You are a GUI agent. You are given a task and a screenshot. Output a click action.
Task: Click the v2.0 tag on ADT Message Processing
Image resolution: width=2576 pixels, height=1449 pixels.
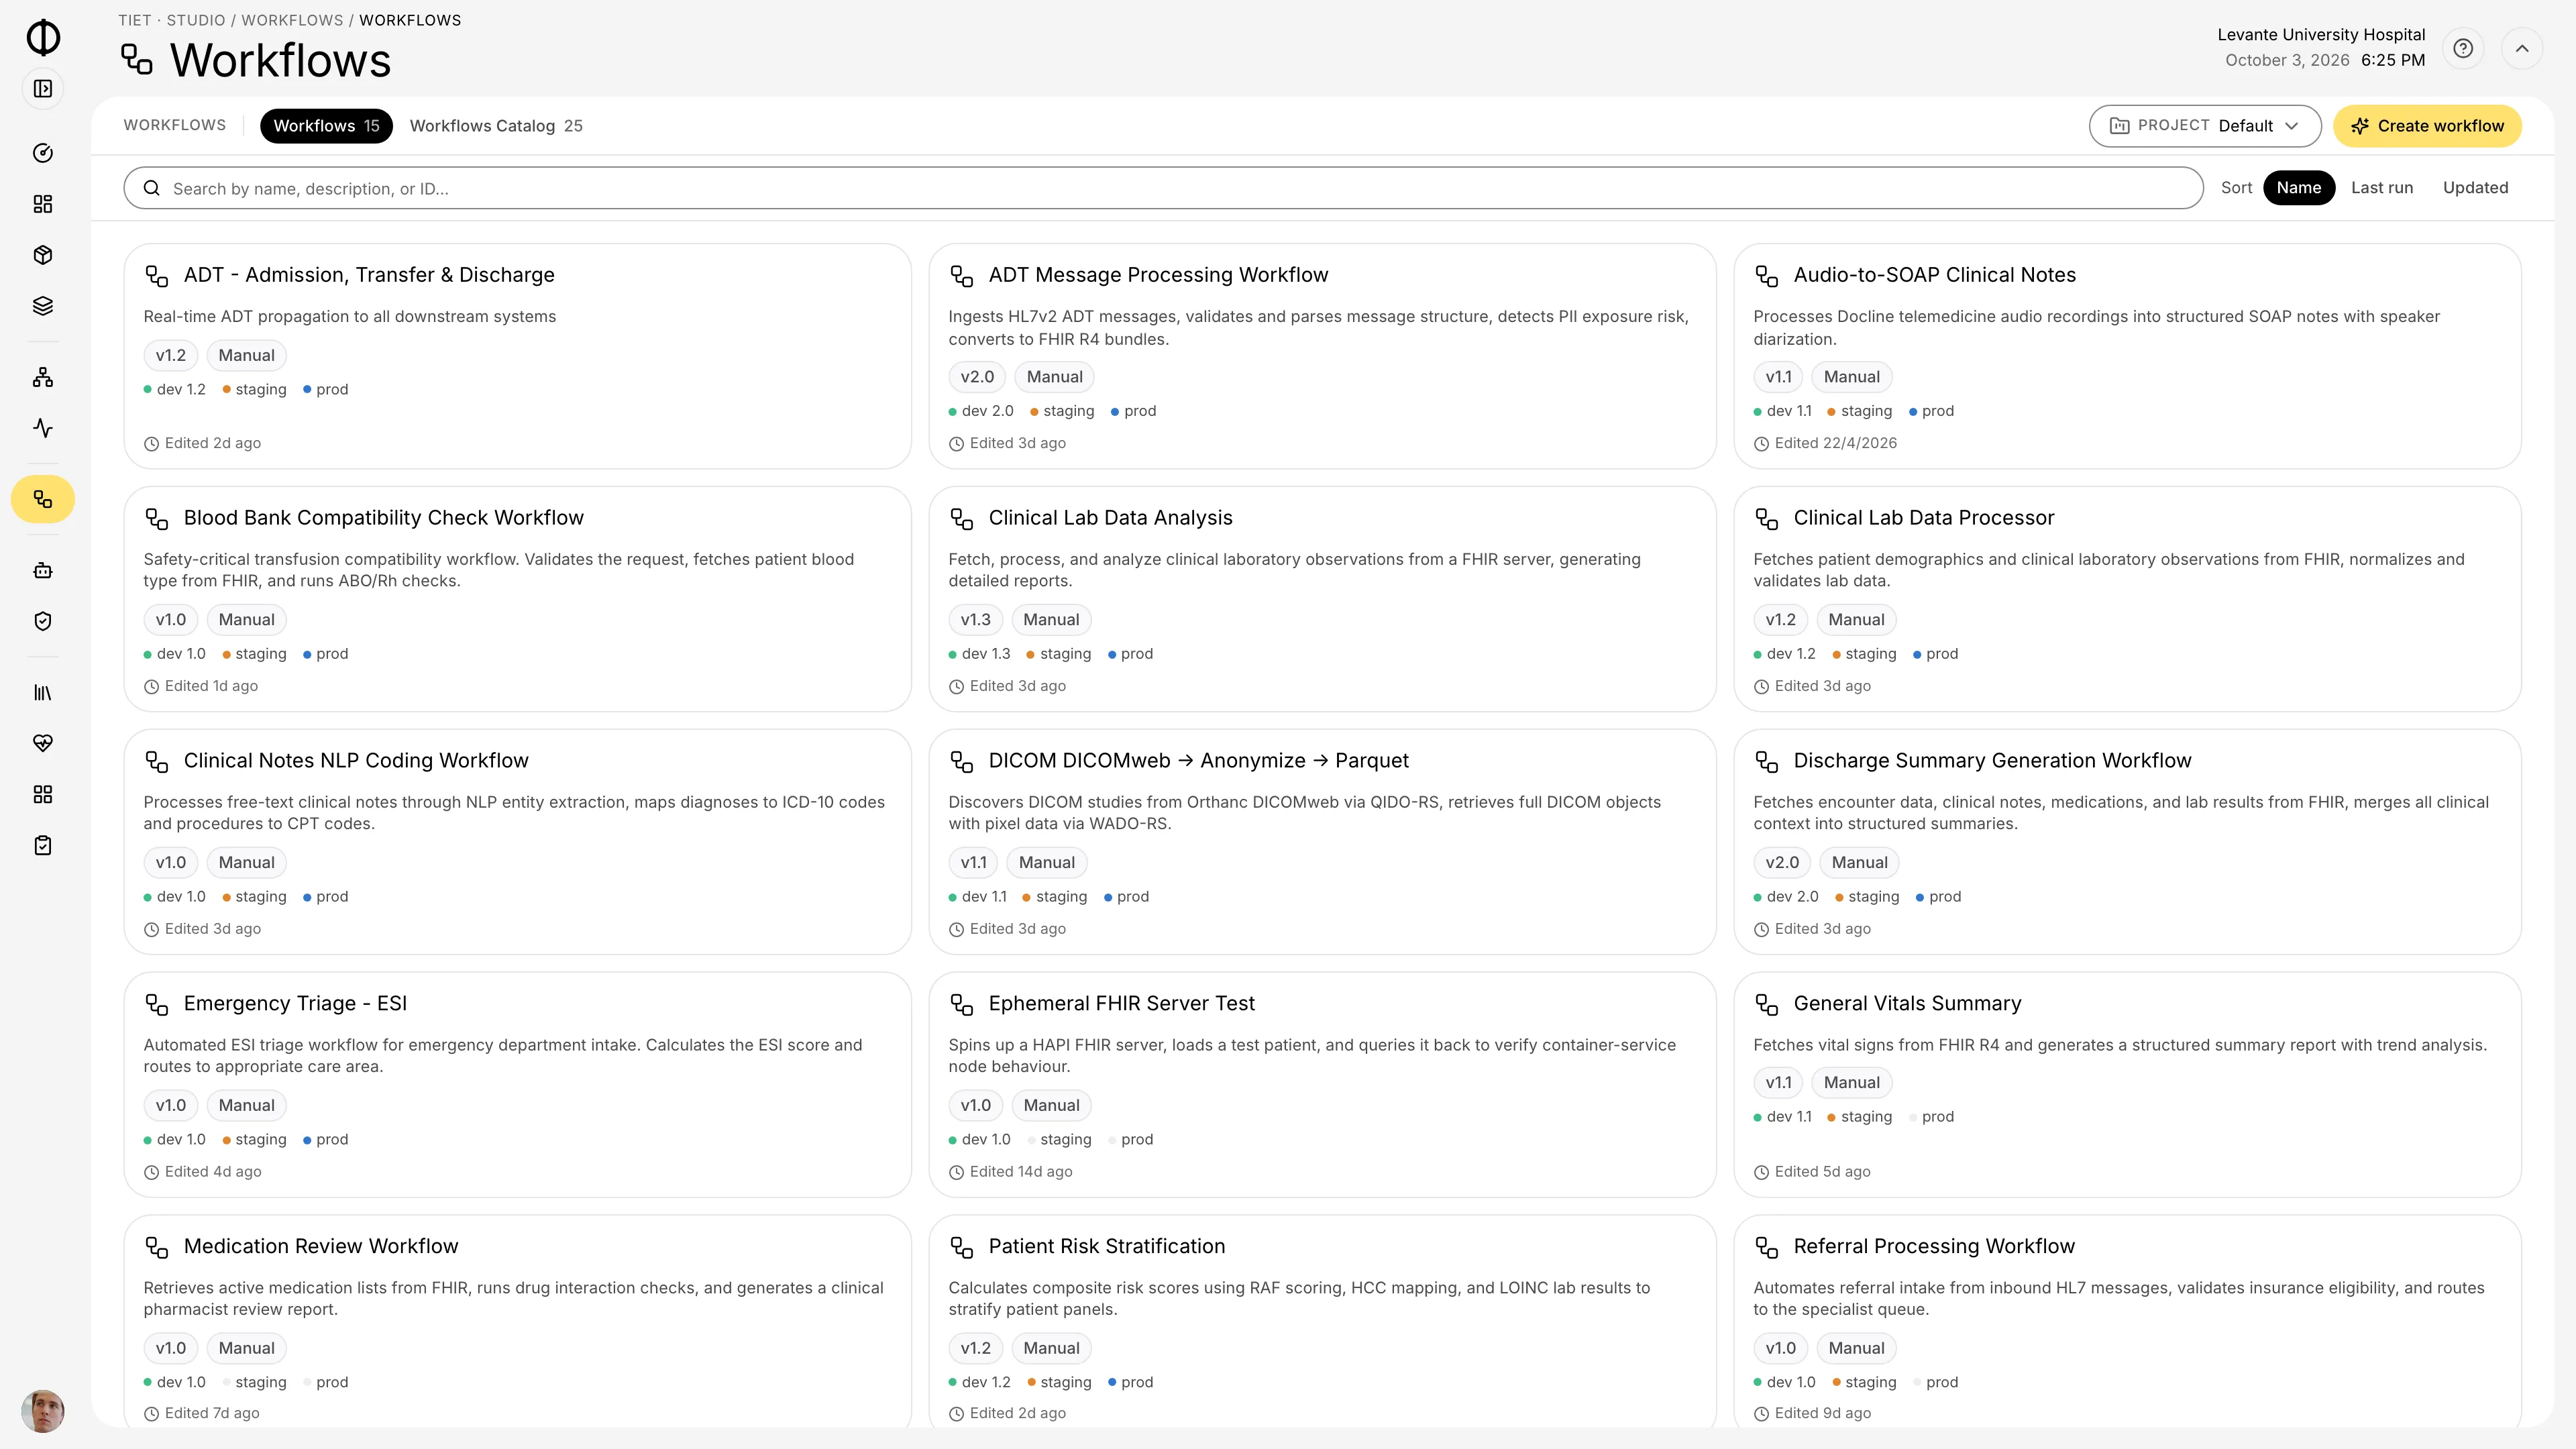pos(977,377)
